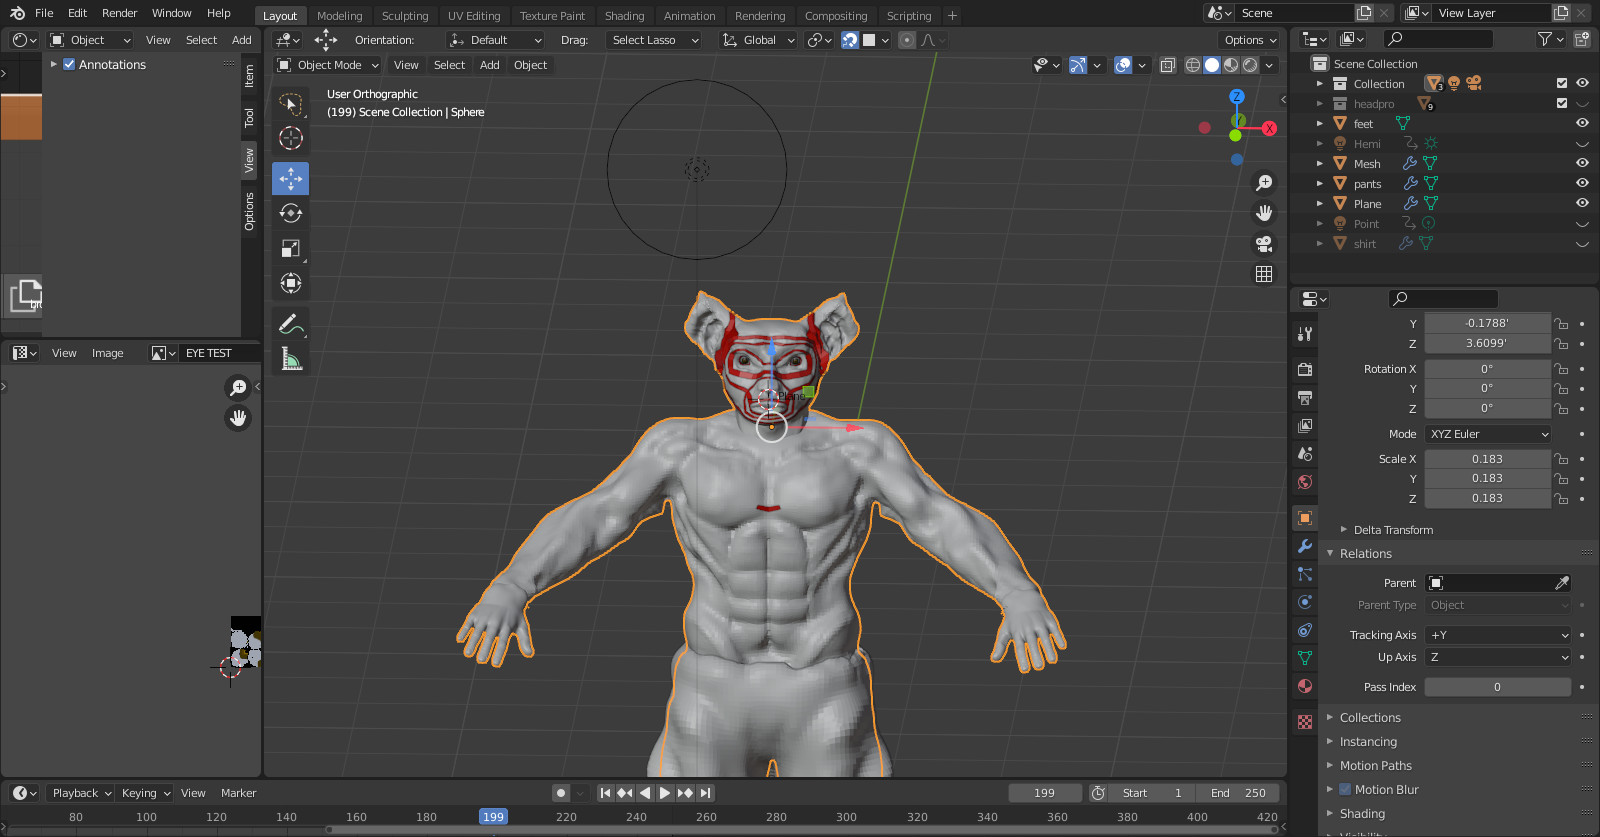Click the Marker button in timeline

[x=238, y=793]
